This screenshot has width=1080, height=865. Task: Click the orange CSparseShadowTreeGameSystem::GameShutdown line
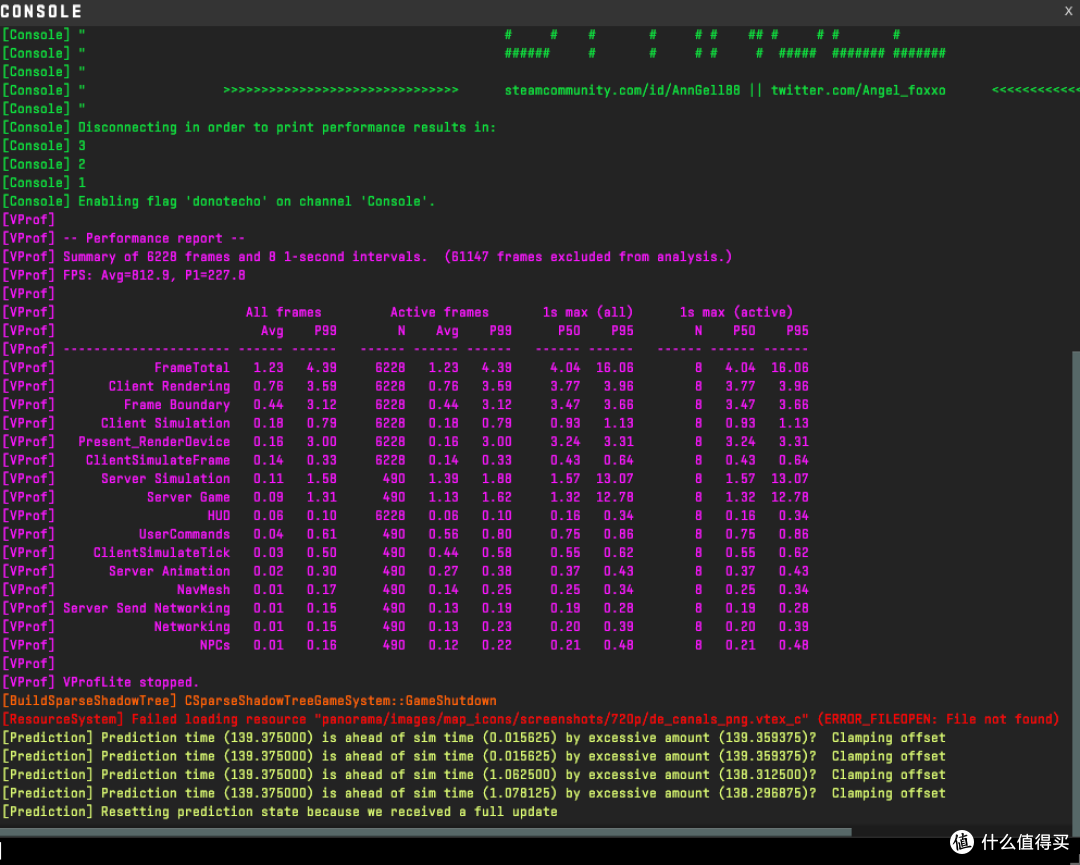pyautogui.click(x=249, y=700)
